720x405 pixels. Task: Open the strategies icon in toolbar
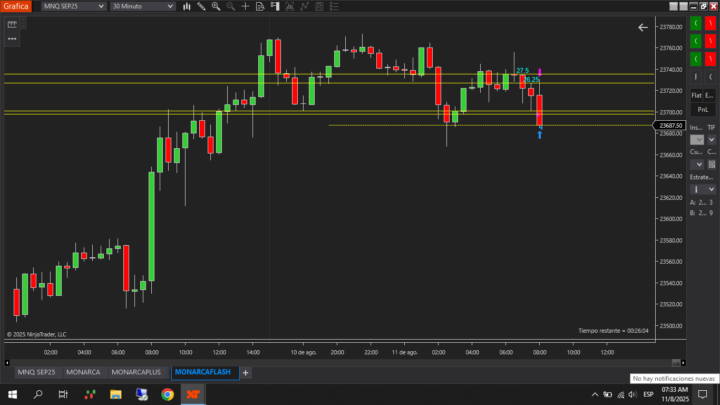tap(319, 6)
